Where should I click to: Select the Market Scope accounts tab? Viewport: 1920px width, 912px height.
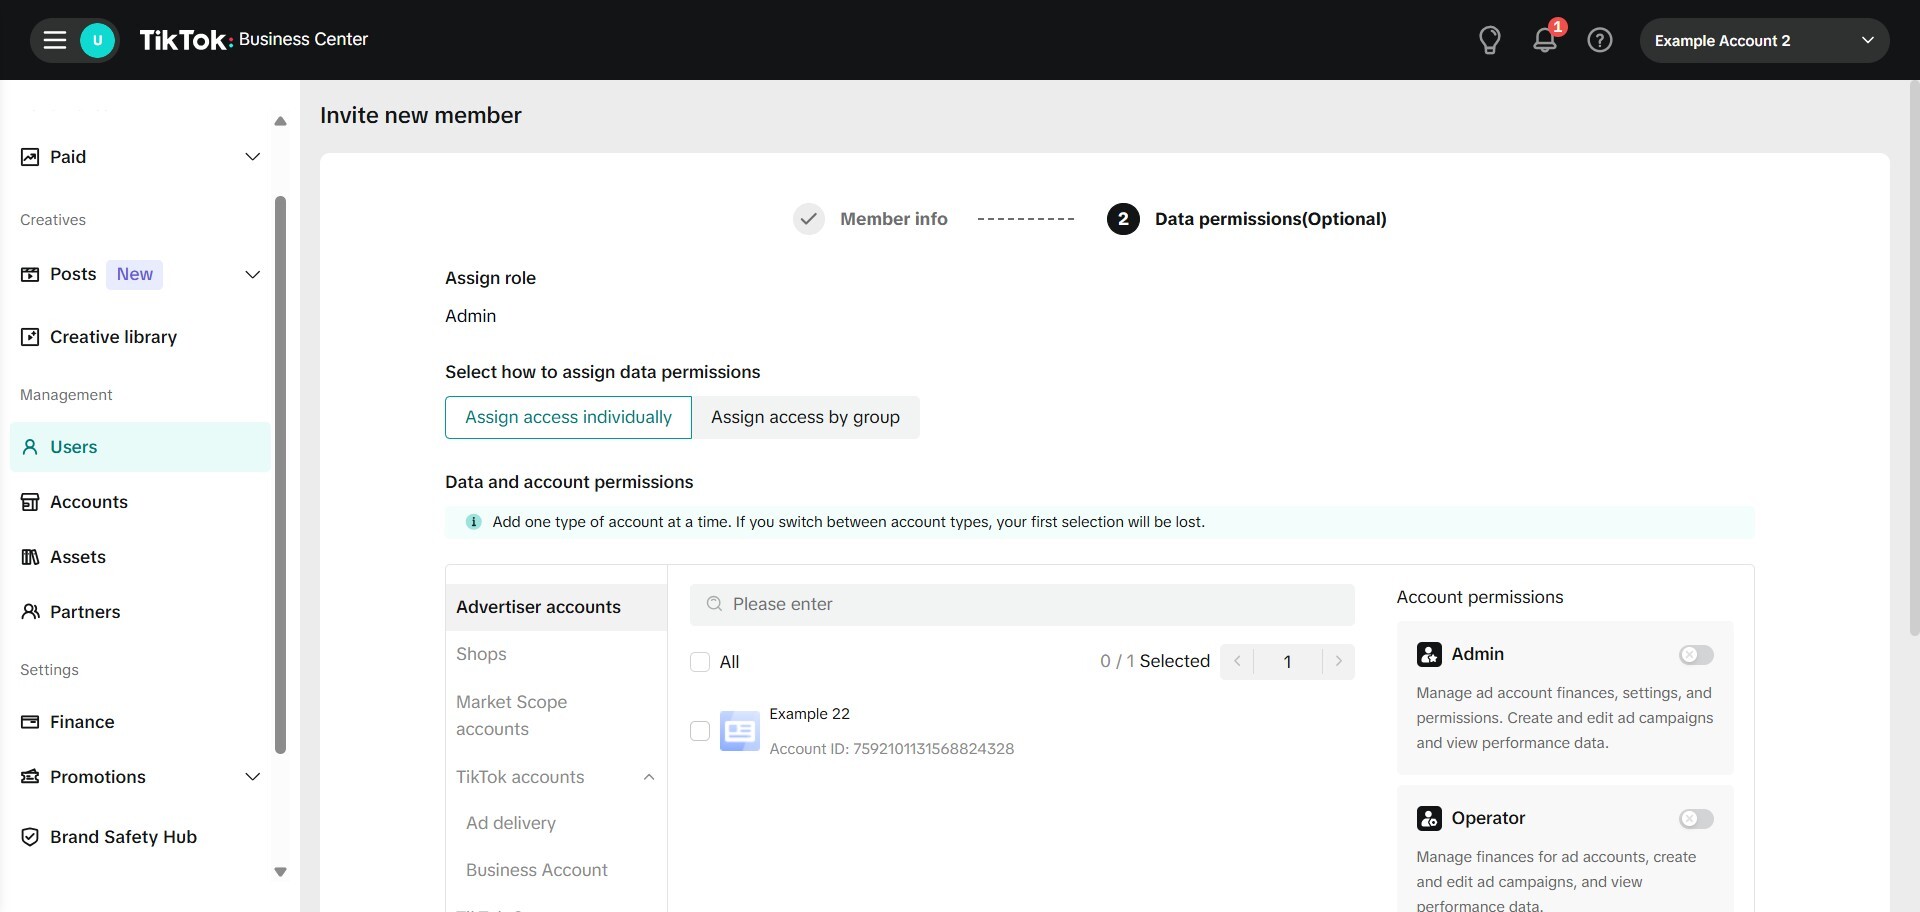pos(511,715)
